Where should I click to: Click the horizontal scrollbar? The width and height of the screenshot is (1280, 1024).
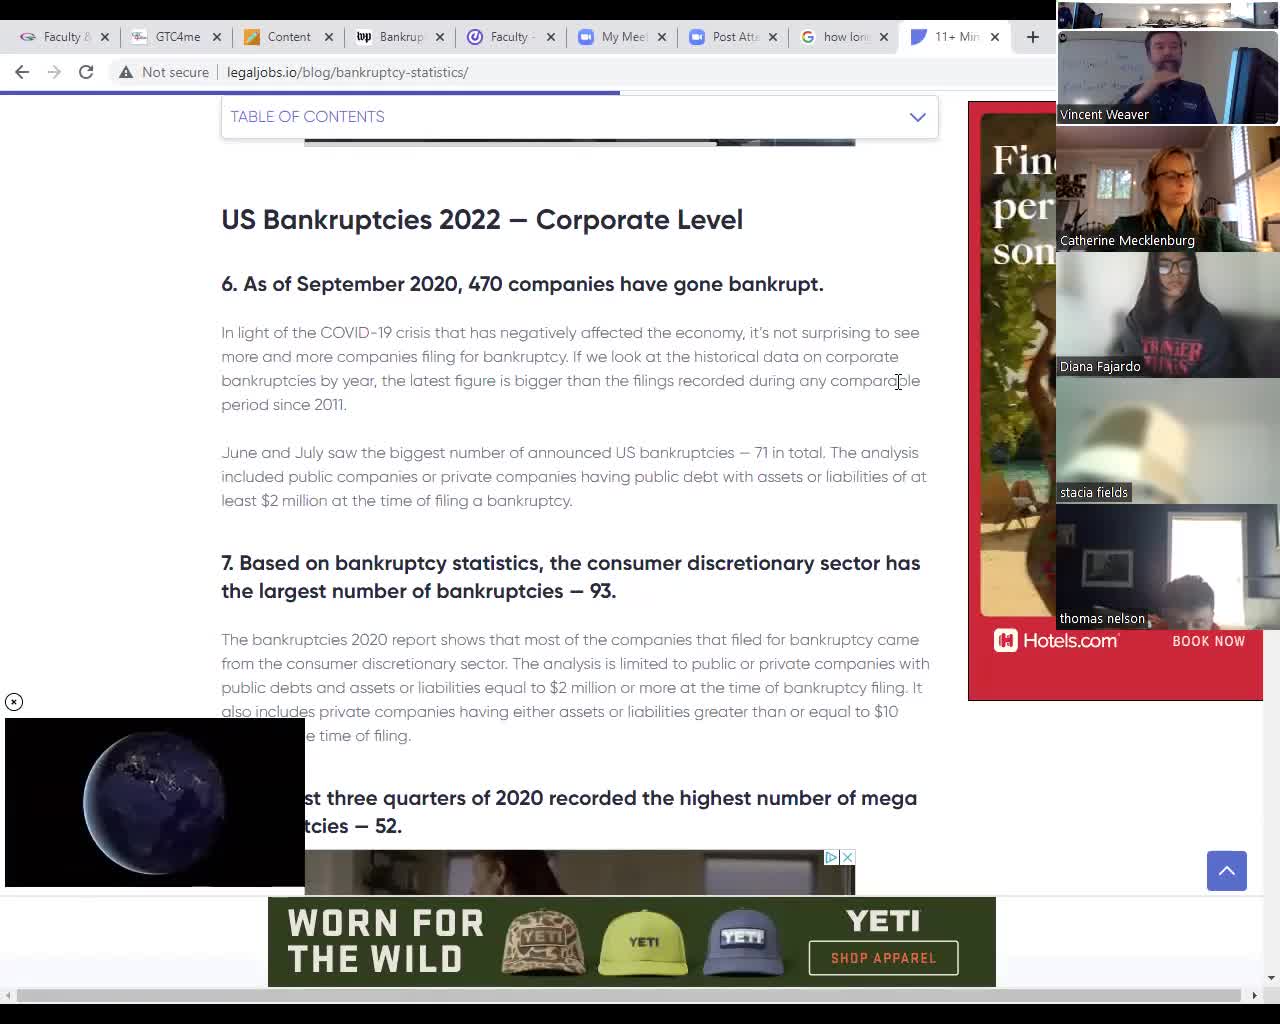click(x=630, y=995)
